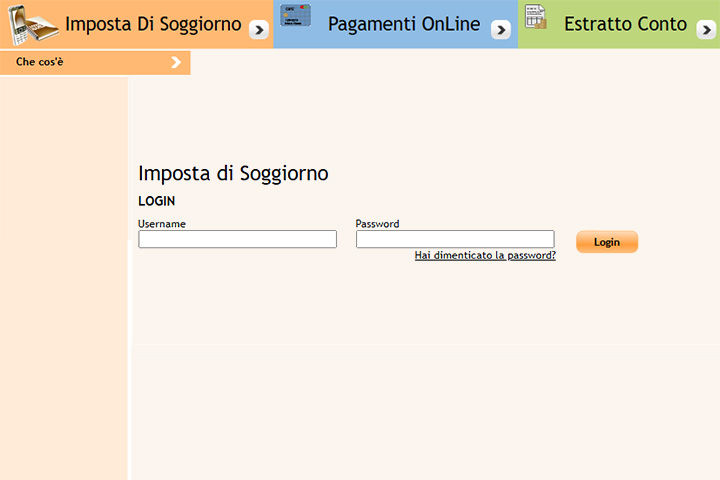720x480 pixels.
Task: Open the 'Hai dimenticato la password?' link
Action: (x=485, y=256)
